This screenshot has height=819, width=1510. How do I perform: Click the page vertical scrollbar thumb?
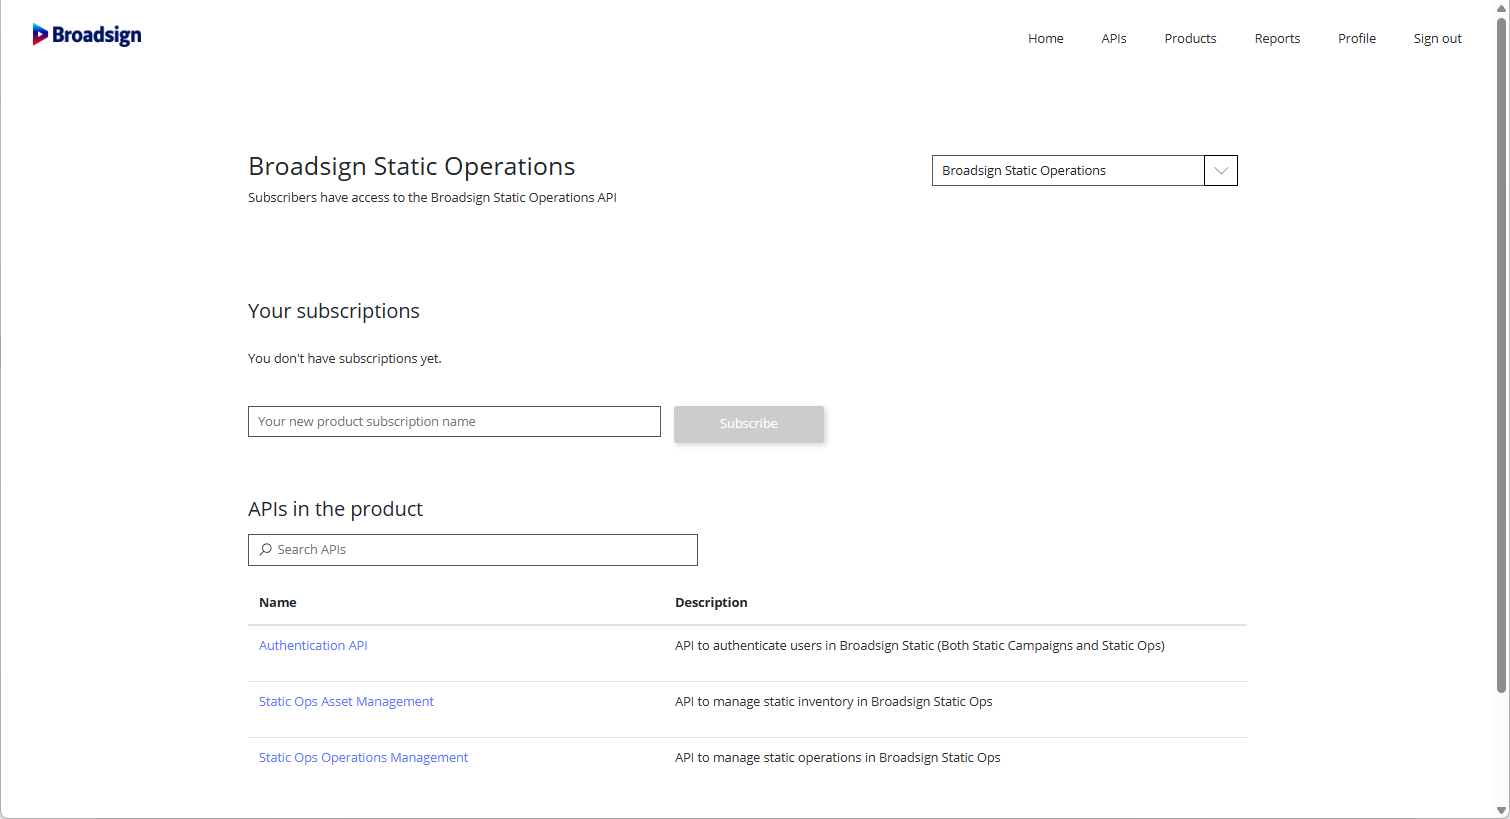pos(1501,355)
